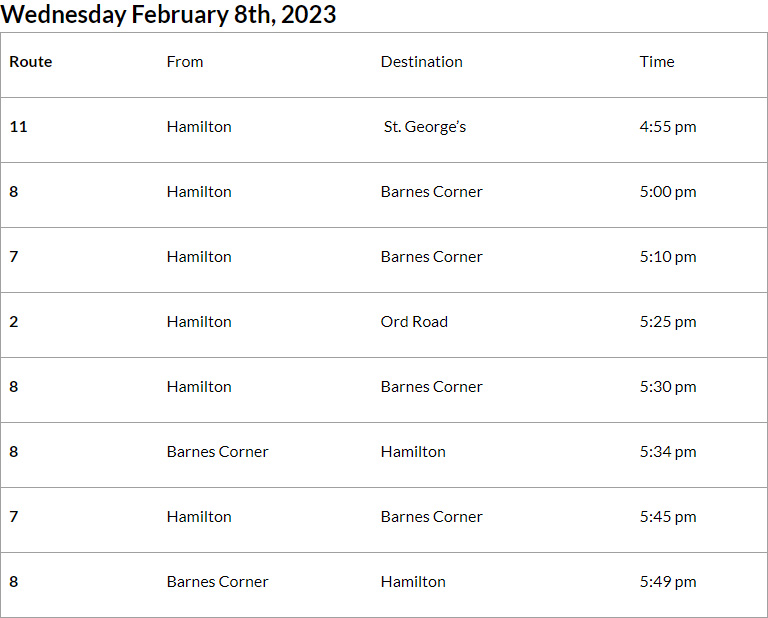The width and height of the screenshot is (768, 618).
Task: Select Barnes Corner origin in 5:34 pm row
Action: [x=217, y=452]
